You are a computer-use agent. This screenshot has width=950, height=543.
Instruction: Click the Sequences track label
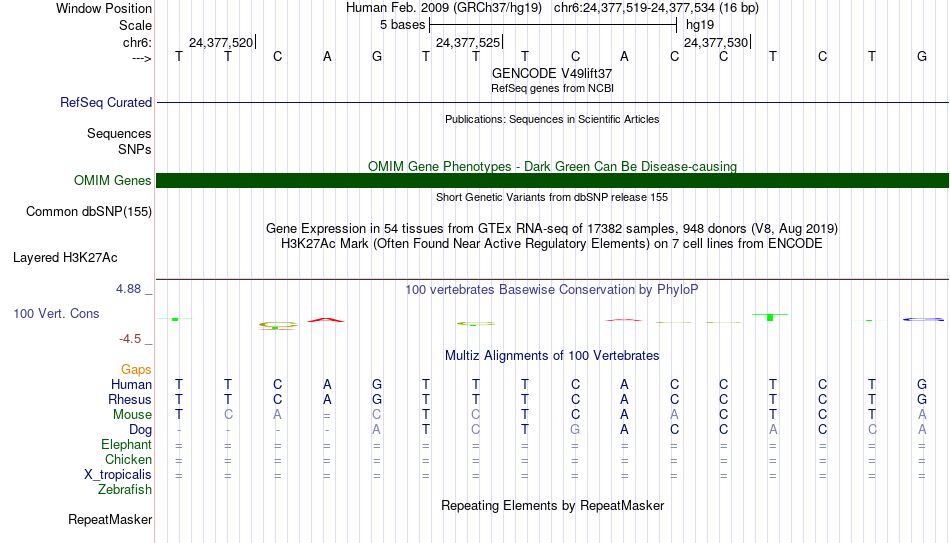click(119, 133)
